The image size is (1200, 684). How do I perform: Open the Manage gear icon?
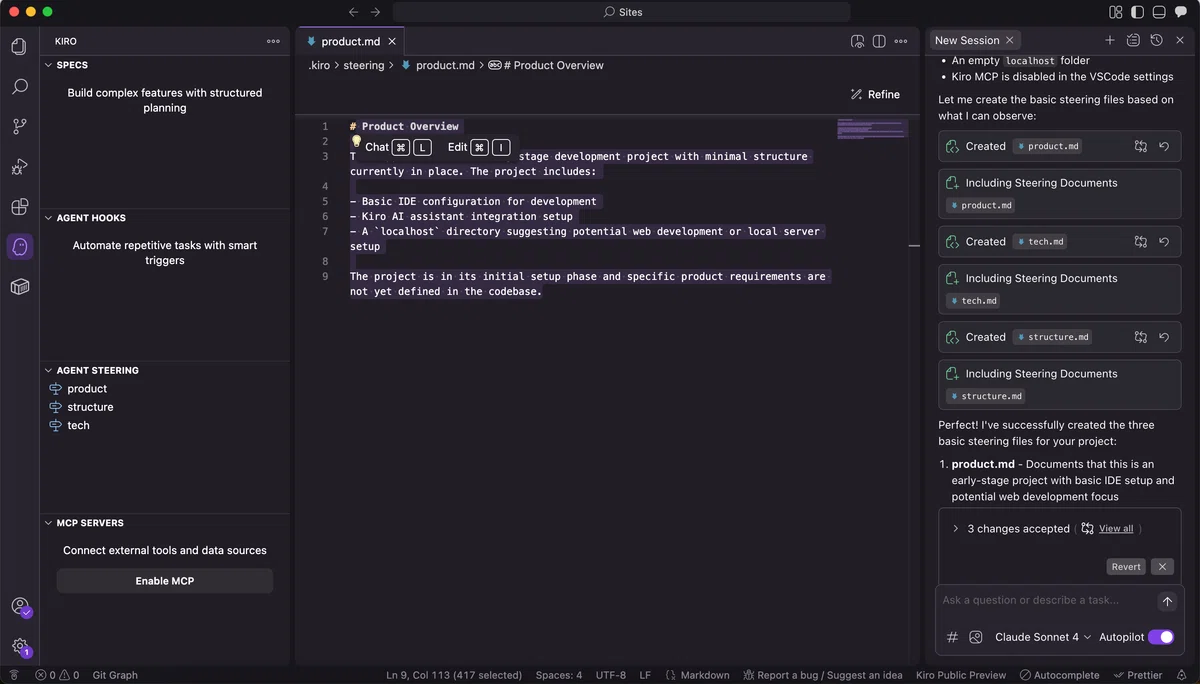pyautogui.click(x=19, y=647)
